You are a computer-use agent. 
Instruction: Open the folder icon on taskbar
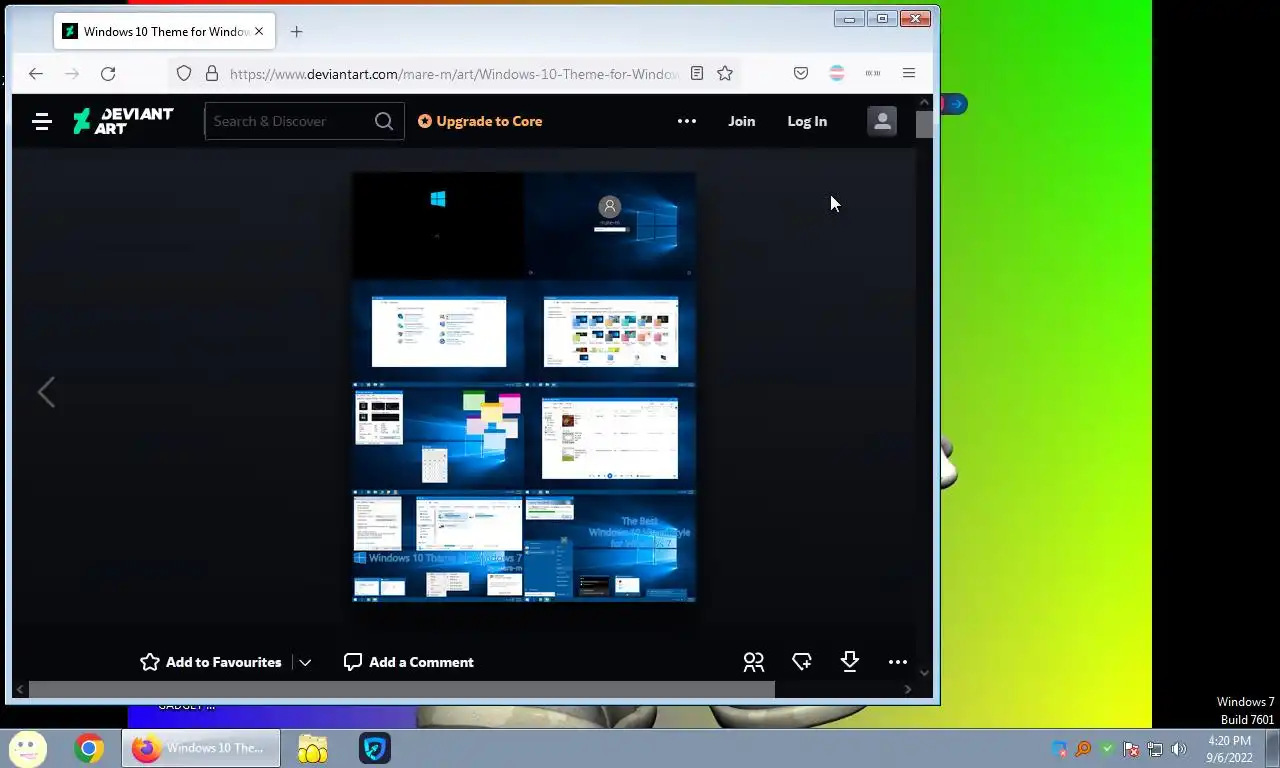(313, 748)
